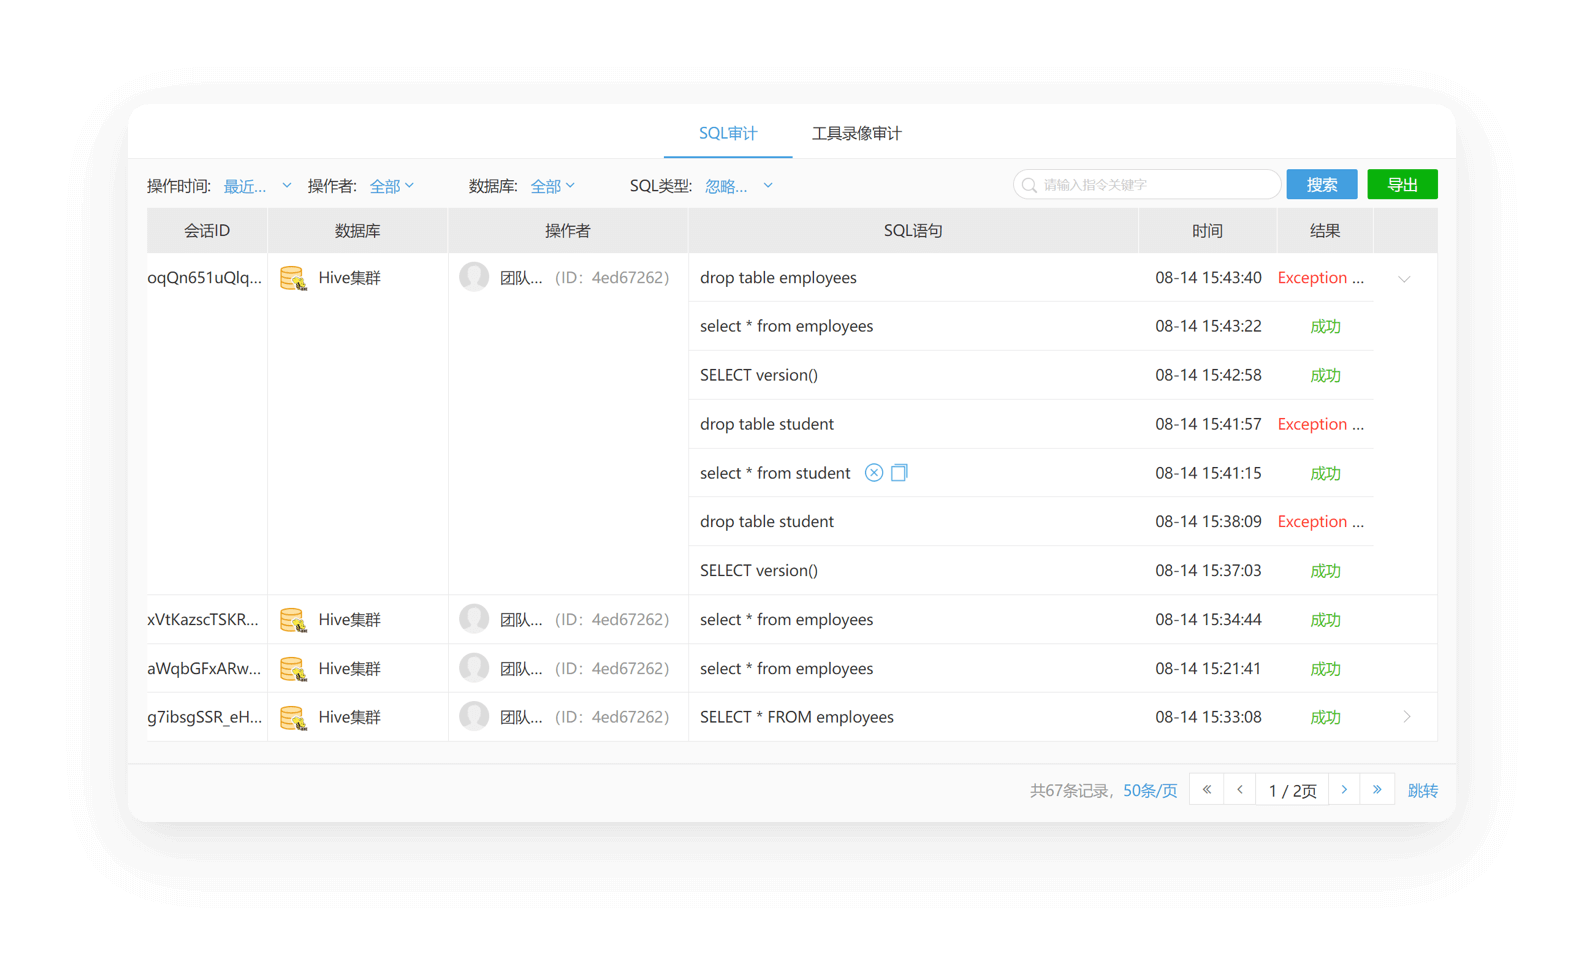Screen dimensions: 1584x974
Task: Click the previous page arrow in pagination
Action: point(1240,790)
